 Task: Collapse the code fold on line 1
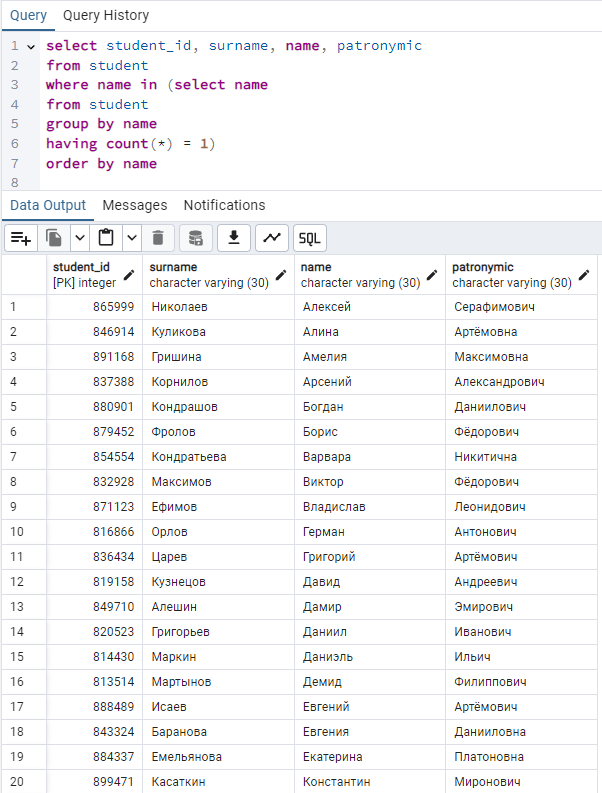coord(31,47)
